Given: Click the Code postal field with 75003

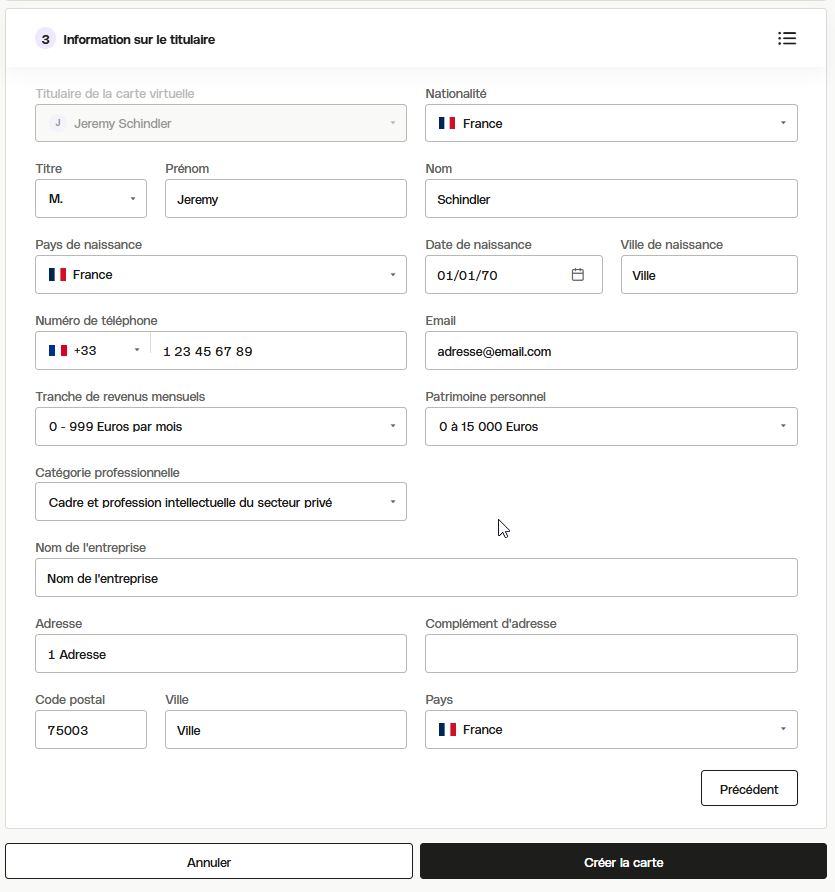Looking at the screenshot, I should point(91,729).
